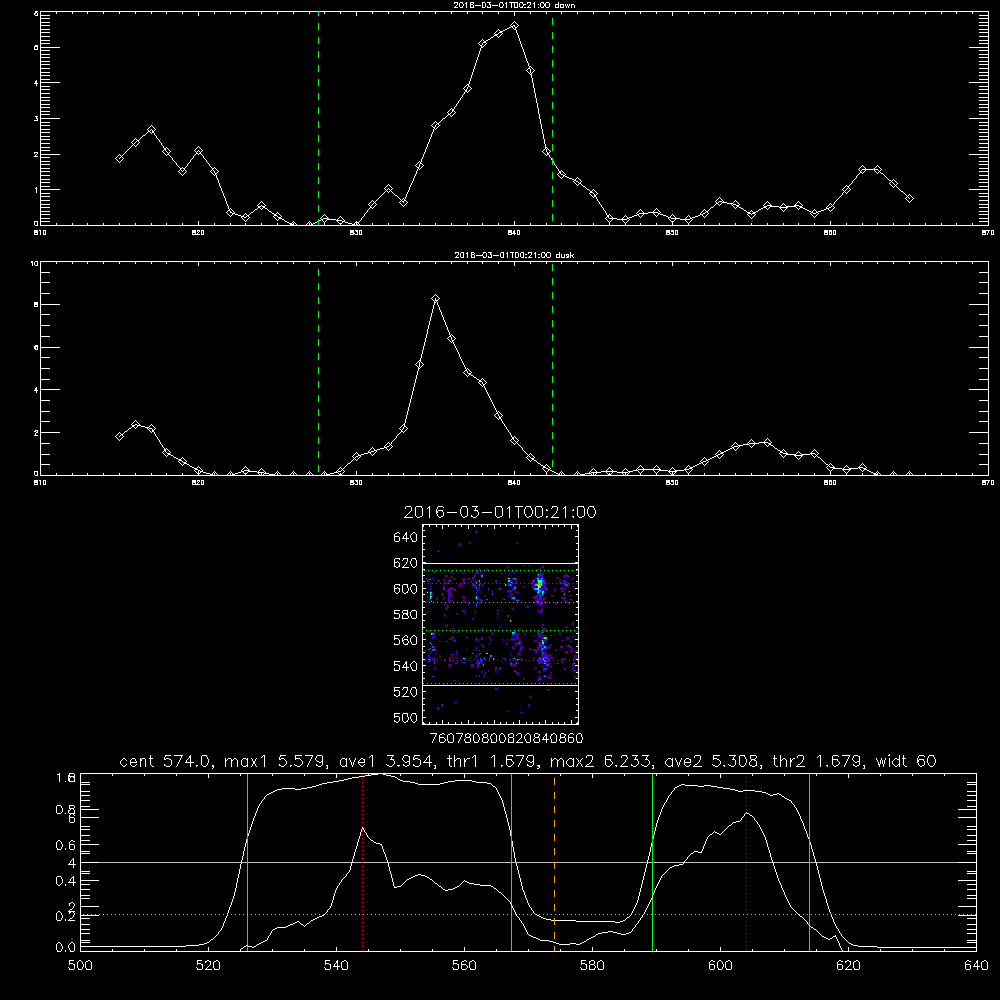Screen dimensions: 1000x1000
Task: Click the dotted threshold line at 0.2 level
Action: 528,915
